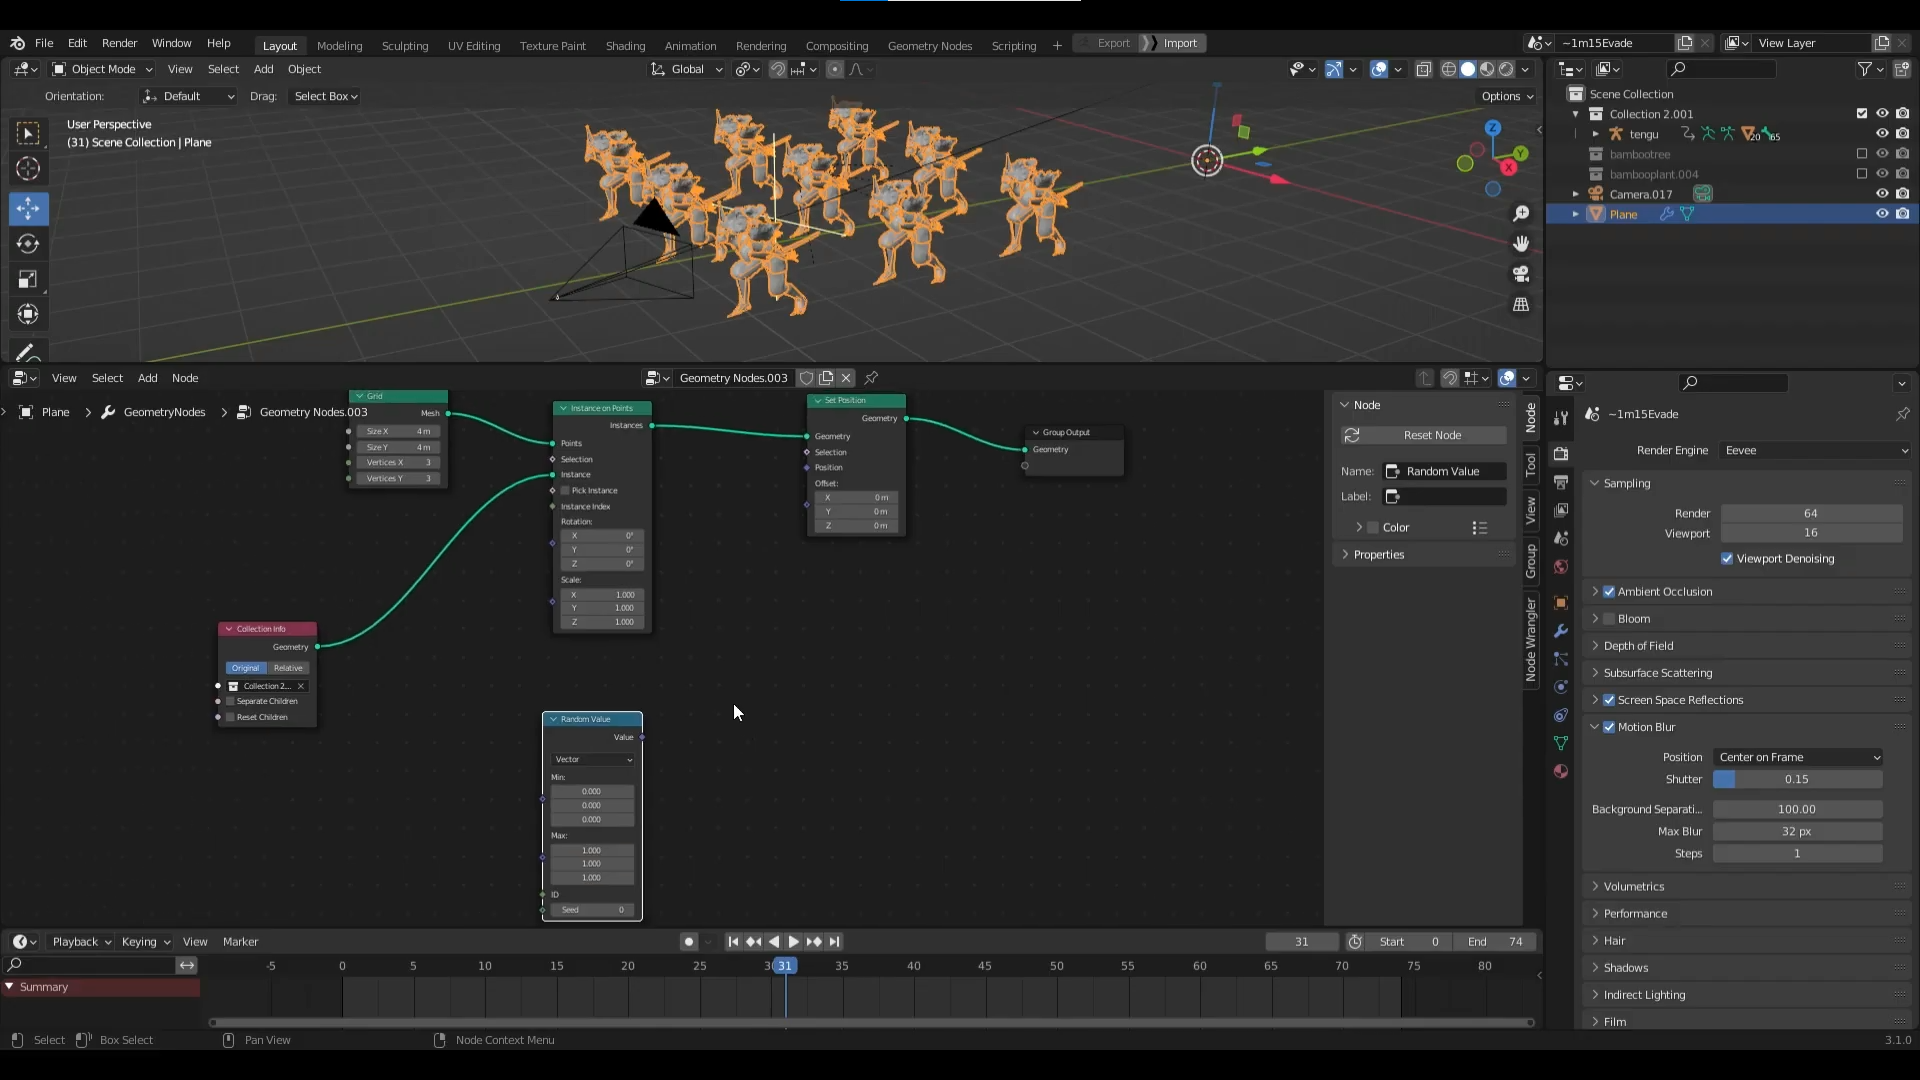Pin the Geometry Nodes.003 node tree
1920x1080 pixels.
tap(871, 378)
